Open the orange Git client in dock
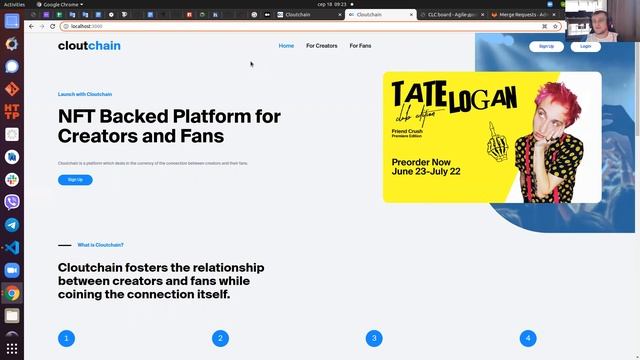This screenshot has width=640, height=360. 12,89
